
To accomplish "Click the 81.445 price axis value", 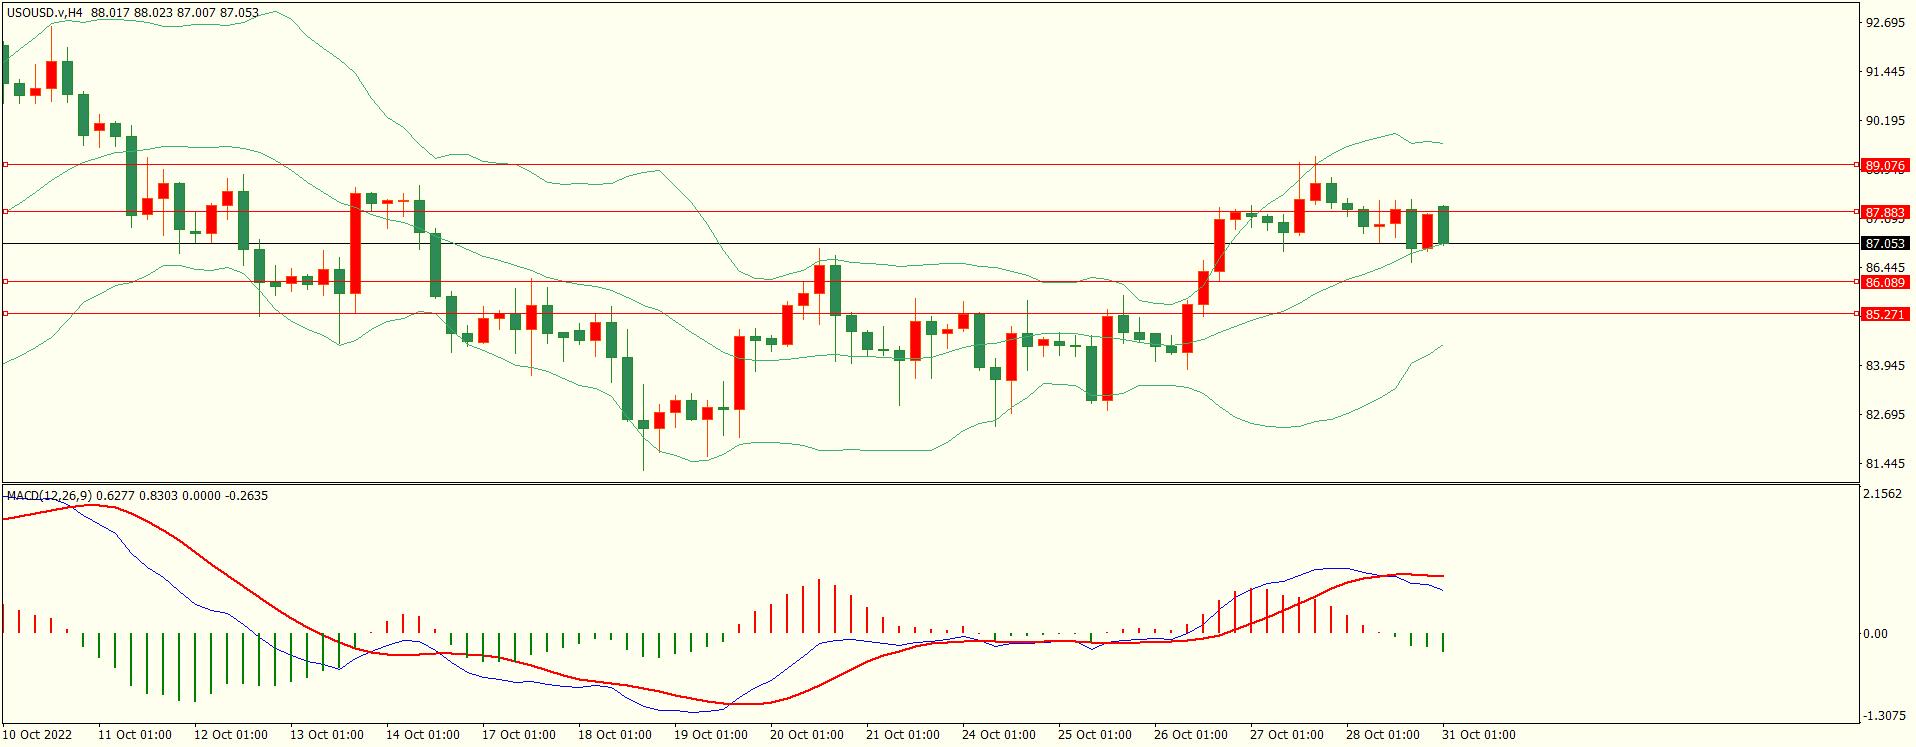I will click(x=1885, y=463).
